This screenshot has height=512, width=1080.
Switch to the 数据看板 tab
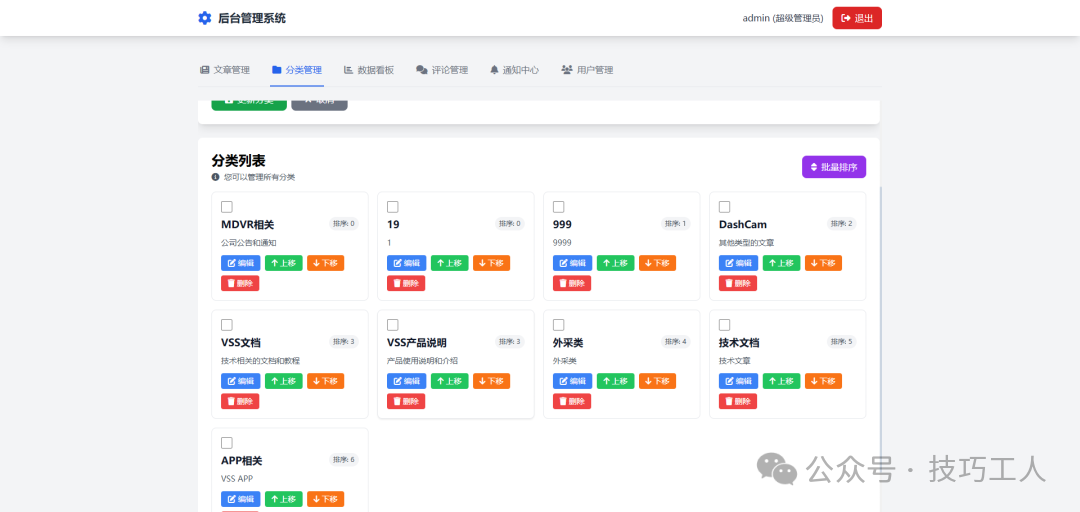point(369,70)
